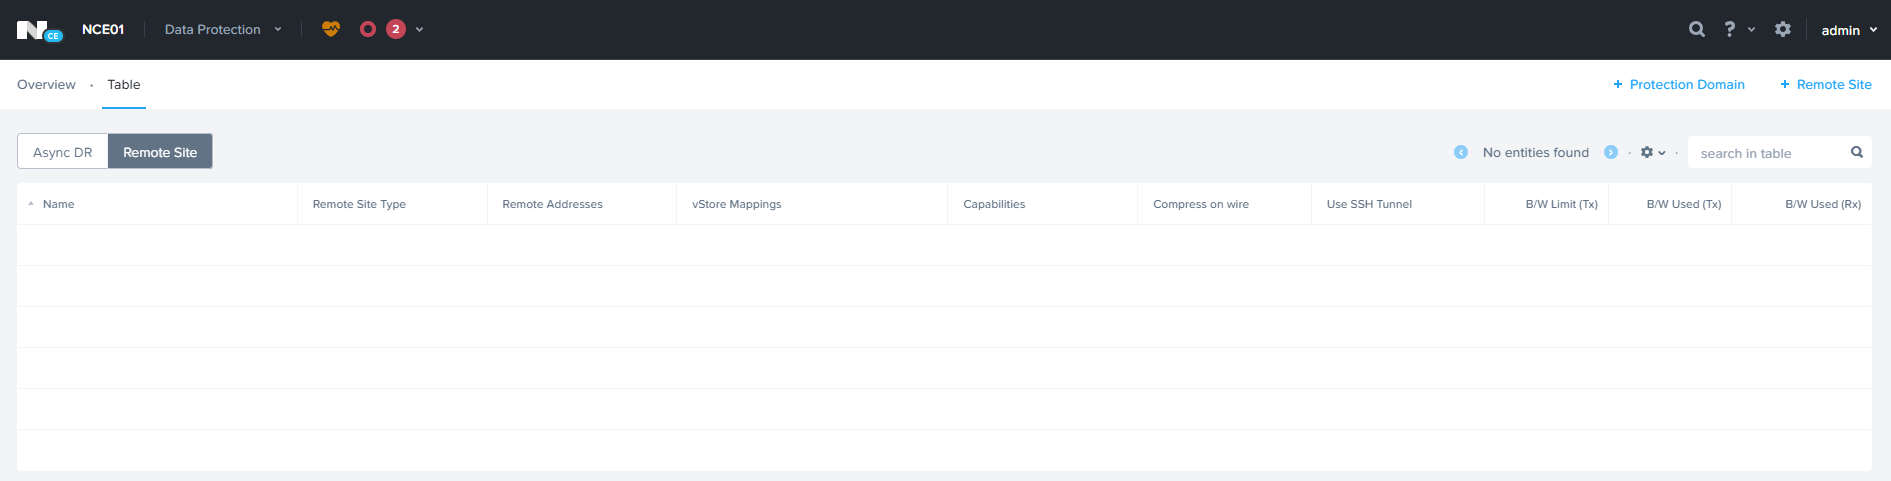This screenshot has height=481, width=1891.
Task: Sort the table by Name column
Action: pyautogui.click(x=58, y=204)
